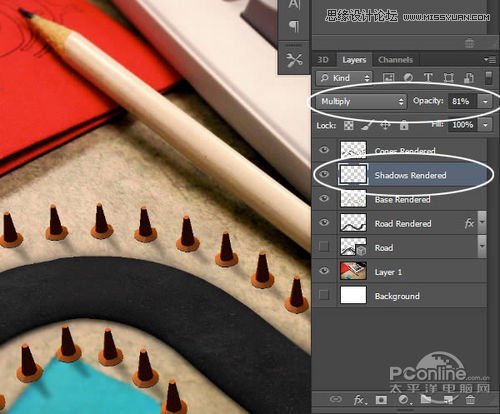Expand Road Rendered layer effects arrow
The height and width of the screenshot is (414, 500).
[x=482, y=222]
